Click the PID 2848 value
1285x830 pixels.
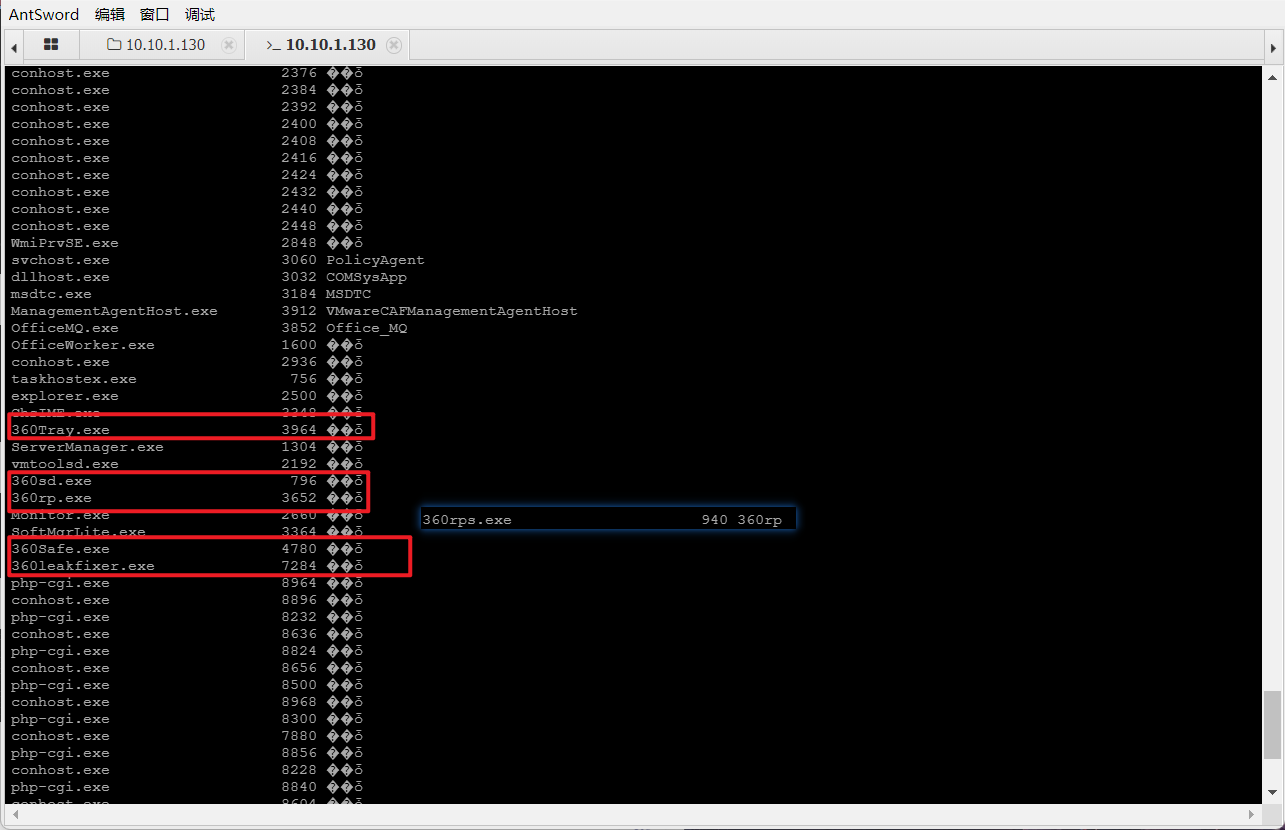(x=299, y=243)
